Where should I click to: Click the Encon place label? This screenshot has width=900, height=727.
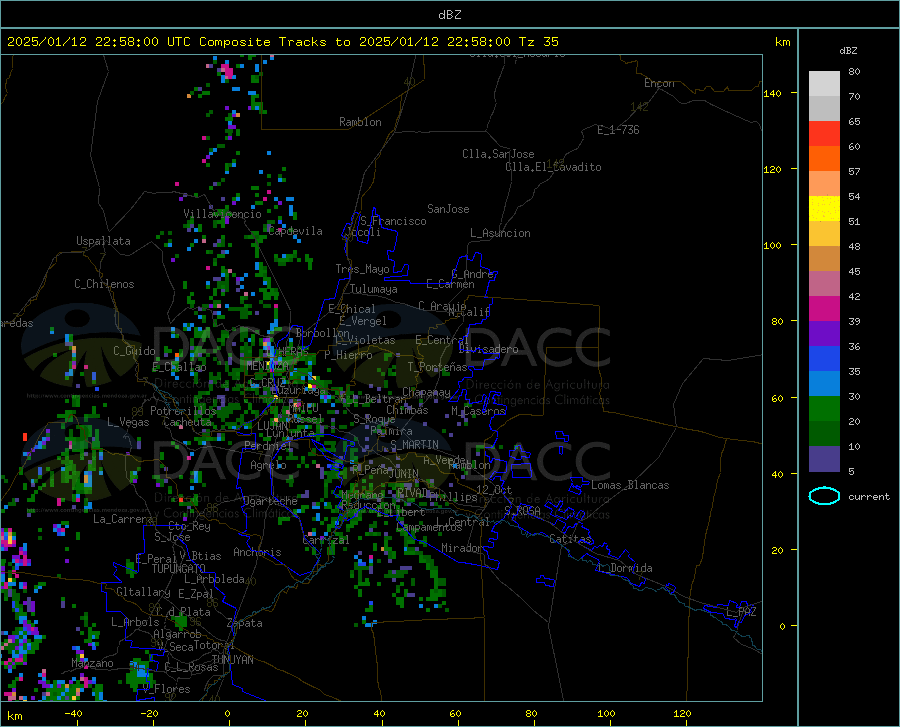tap(659, 83)
